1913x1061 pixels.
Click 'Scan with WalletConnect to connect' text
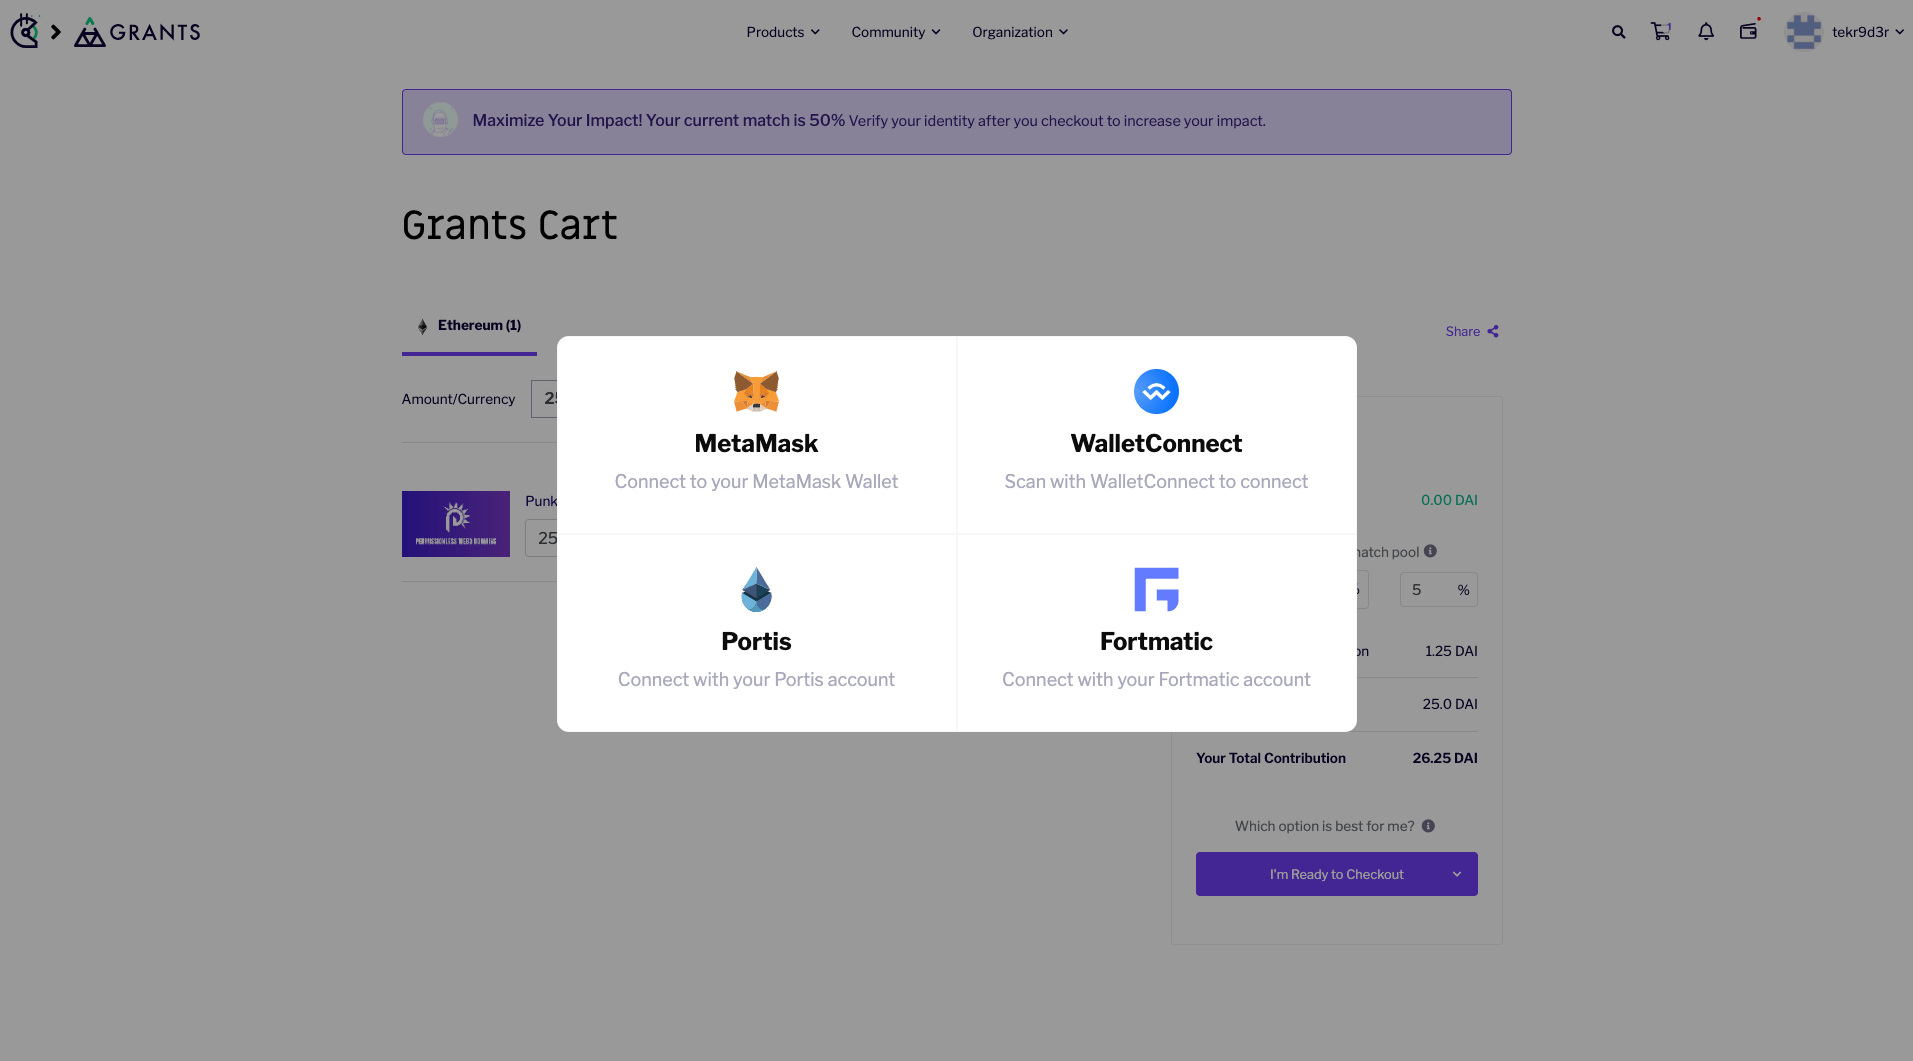[1156, 481]
